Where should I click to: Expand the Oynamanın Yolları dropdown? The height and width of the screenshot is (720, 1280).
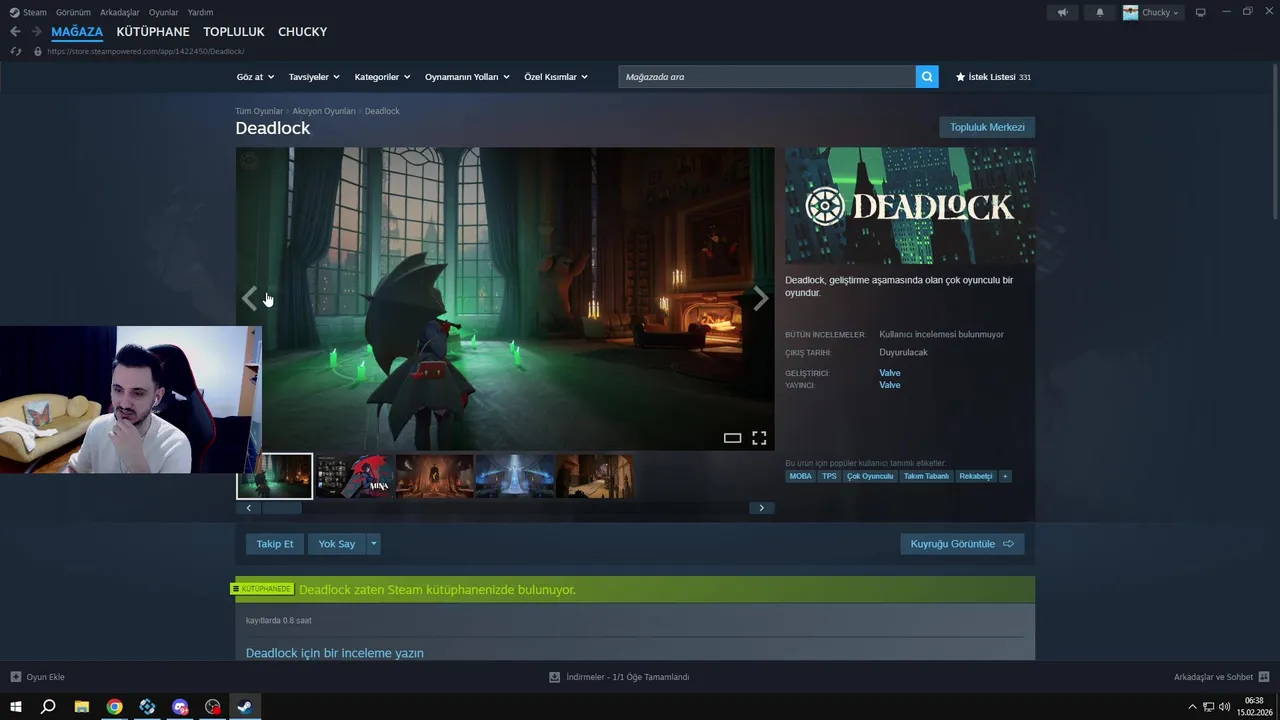coord(467,77)
